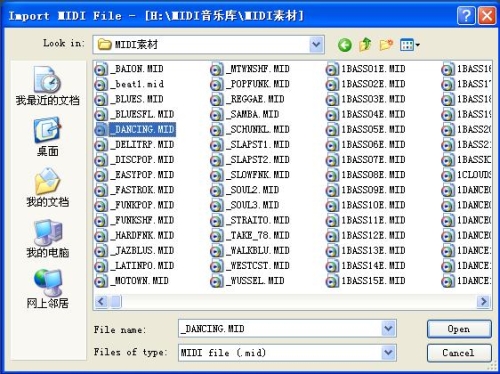500x374 pixels.
Task: Select file name 1BASS12E.MID
Action: [x=373, y=235]
